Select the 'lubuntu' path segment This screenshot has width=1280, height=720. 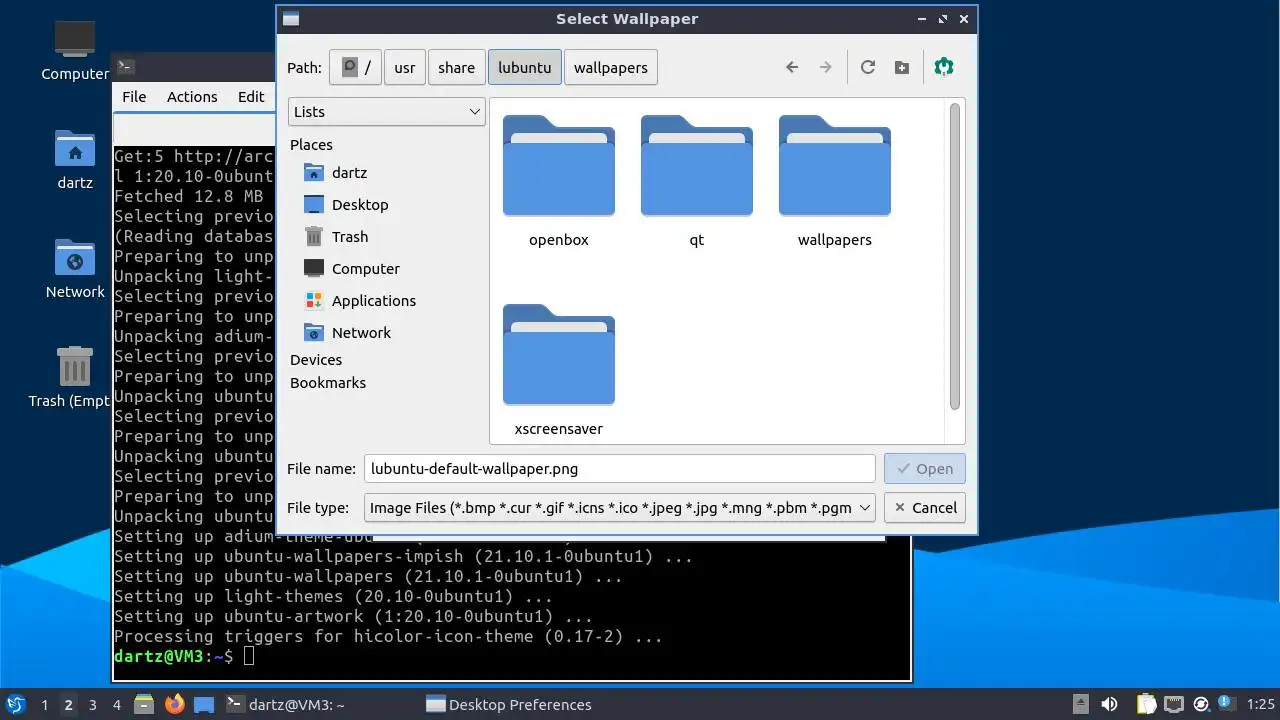click(525, 68)
